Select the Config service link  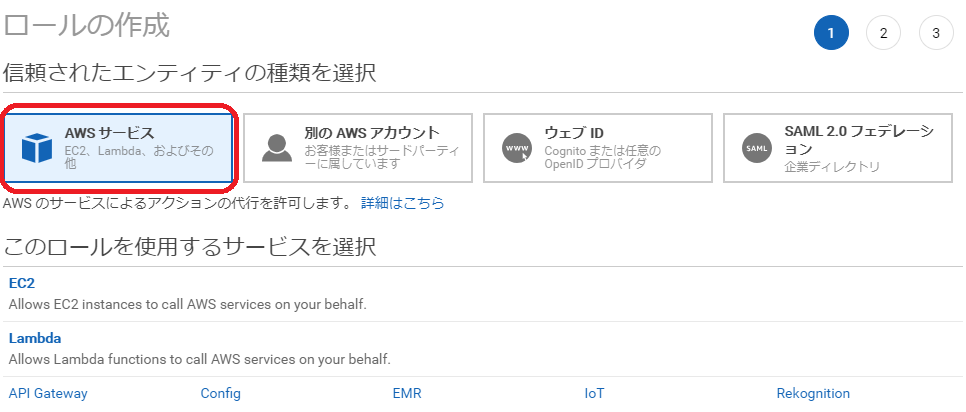[221, 393]
